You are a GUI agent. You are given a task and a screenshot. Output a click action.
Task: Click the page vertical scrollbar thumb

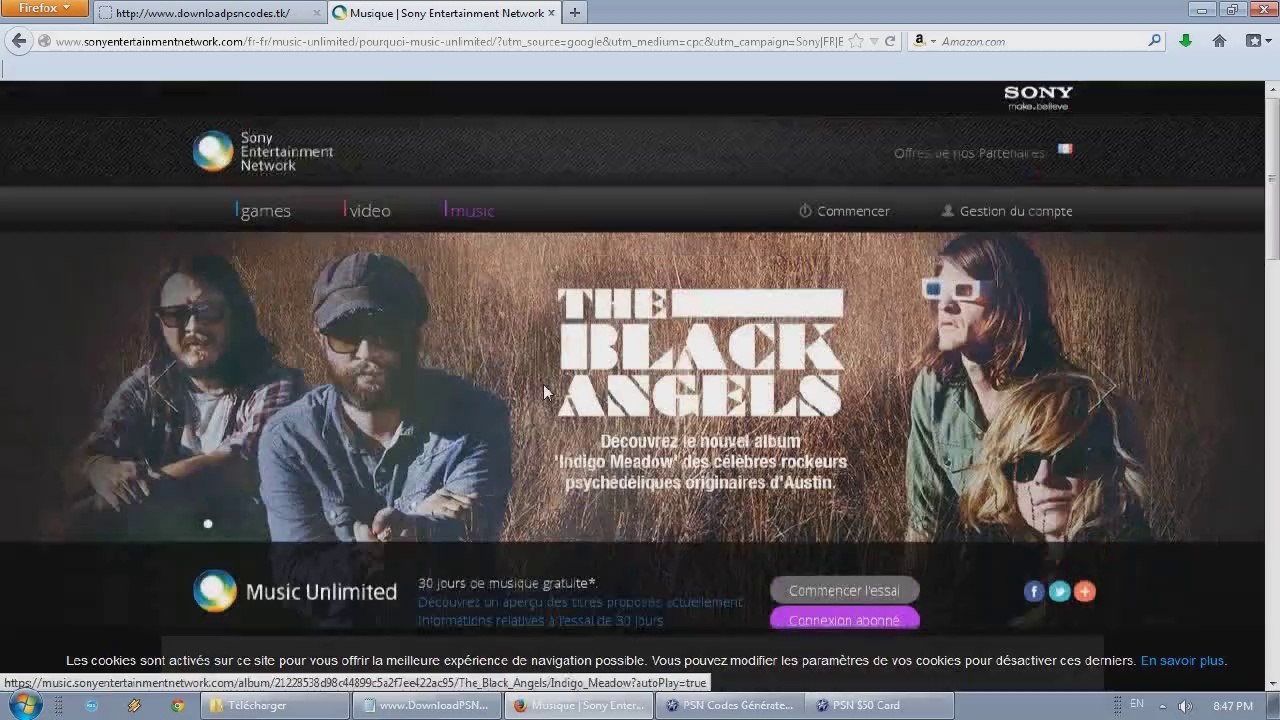tap(1272, 178)
